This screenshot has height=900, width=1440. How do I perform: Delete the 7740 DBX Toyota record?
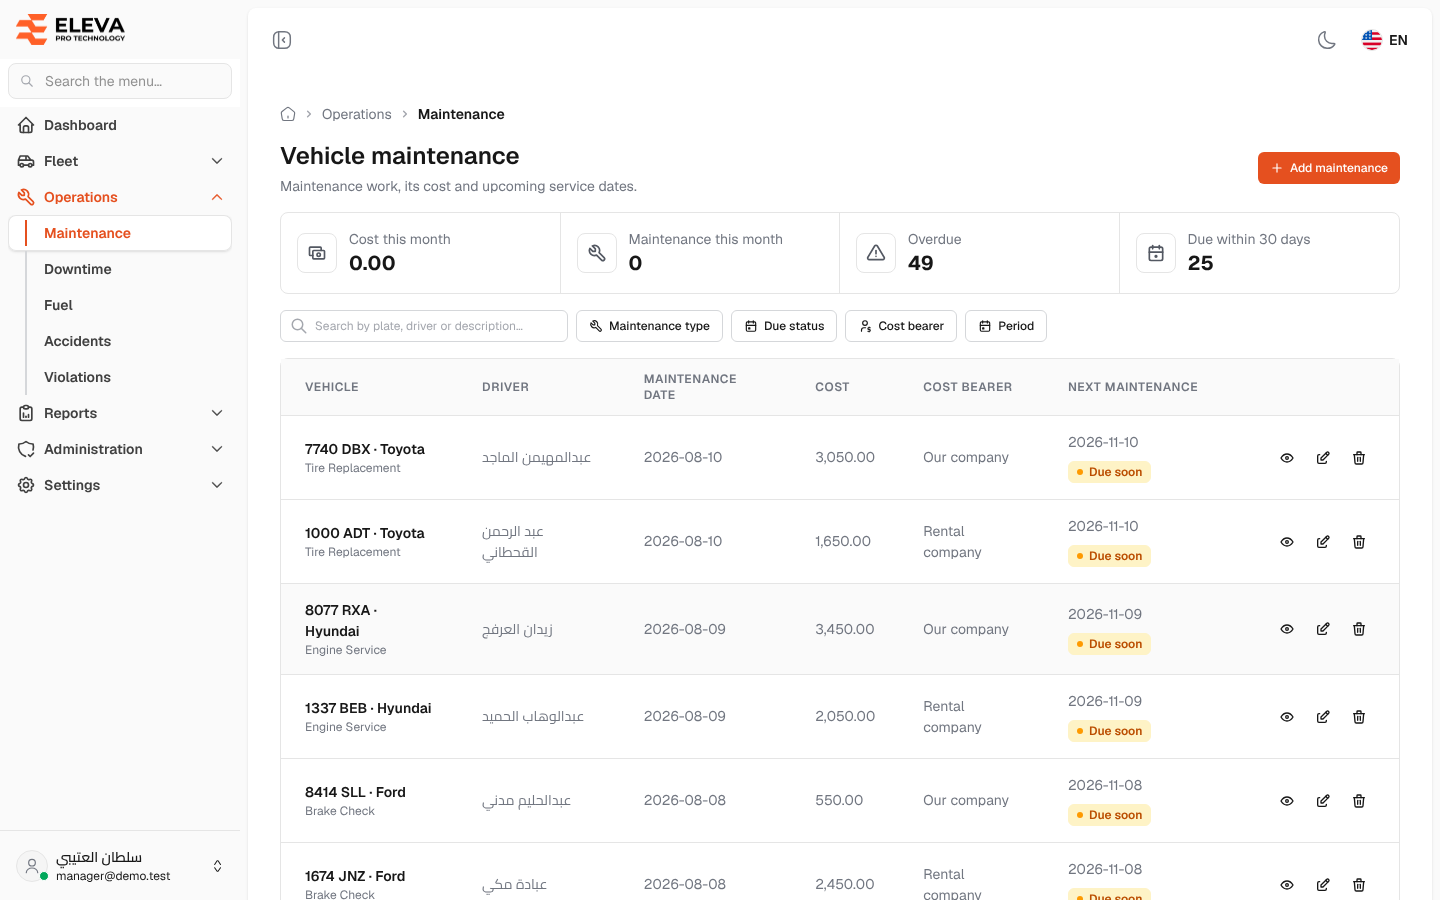click(x=1359, y=458)
